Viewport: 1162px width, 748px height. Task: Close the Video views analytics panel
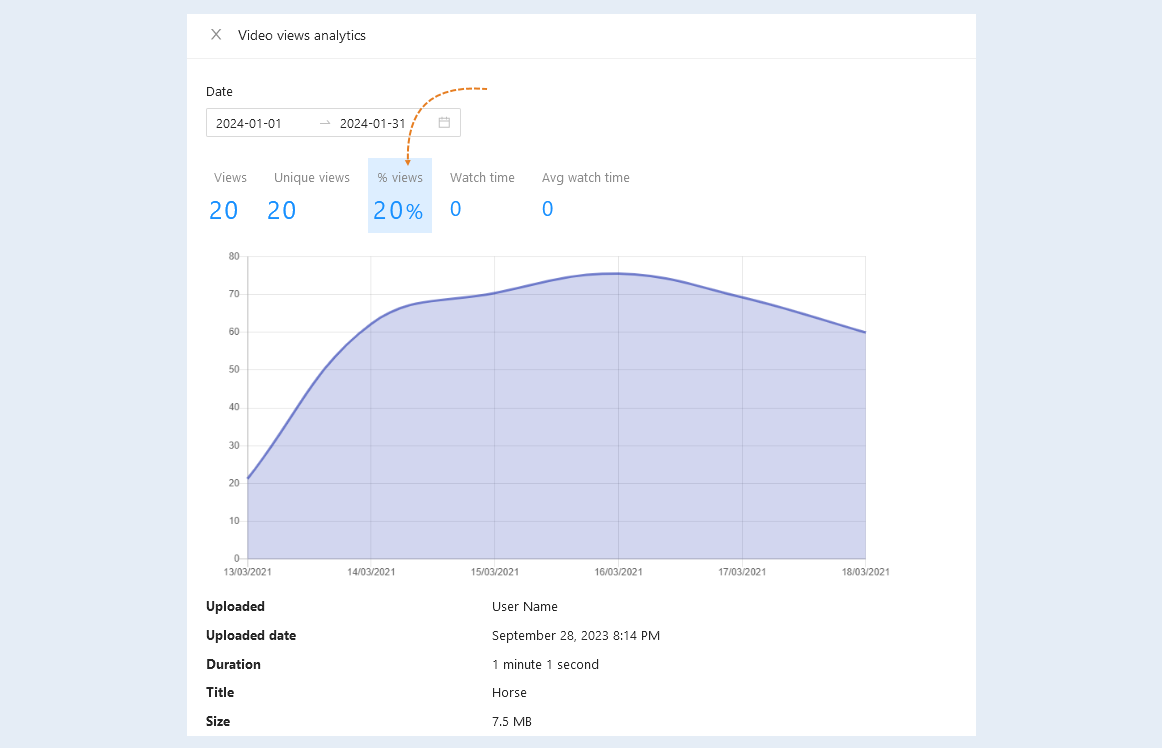pyautogui.click(x=216, y=35)
